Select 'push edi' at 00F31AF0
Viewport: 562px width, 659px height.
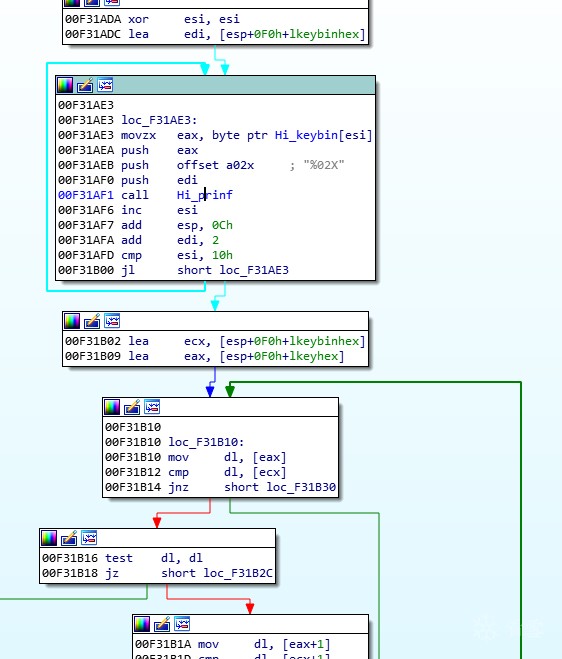(128, 180)
